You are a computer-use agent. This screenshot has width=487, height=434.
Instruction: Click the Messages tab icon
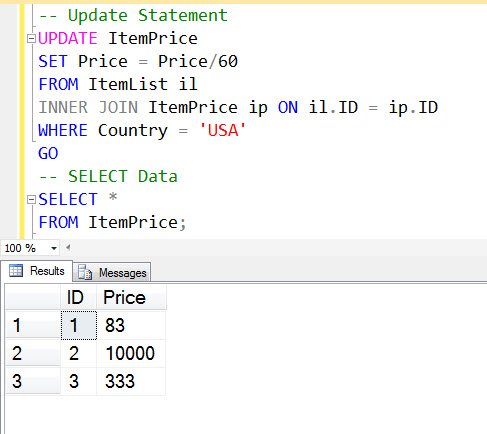tap(85, 272)
